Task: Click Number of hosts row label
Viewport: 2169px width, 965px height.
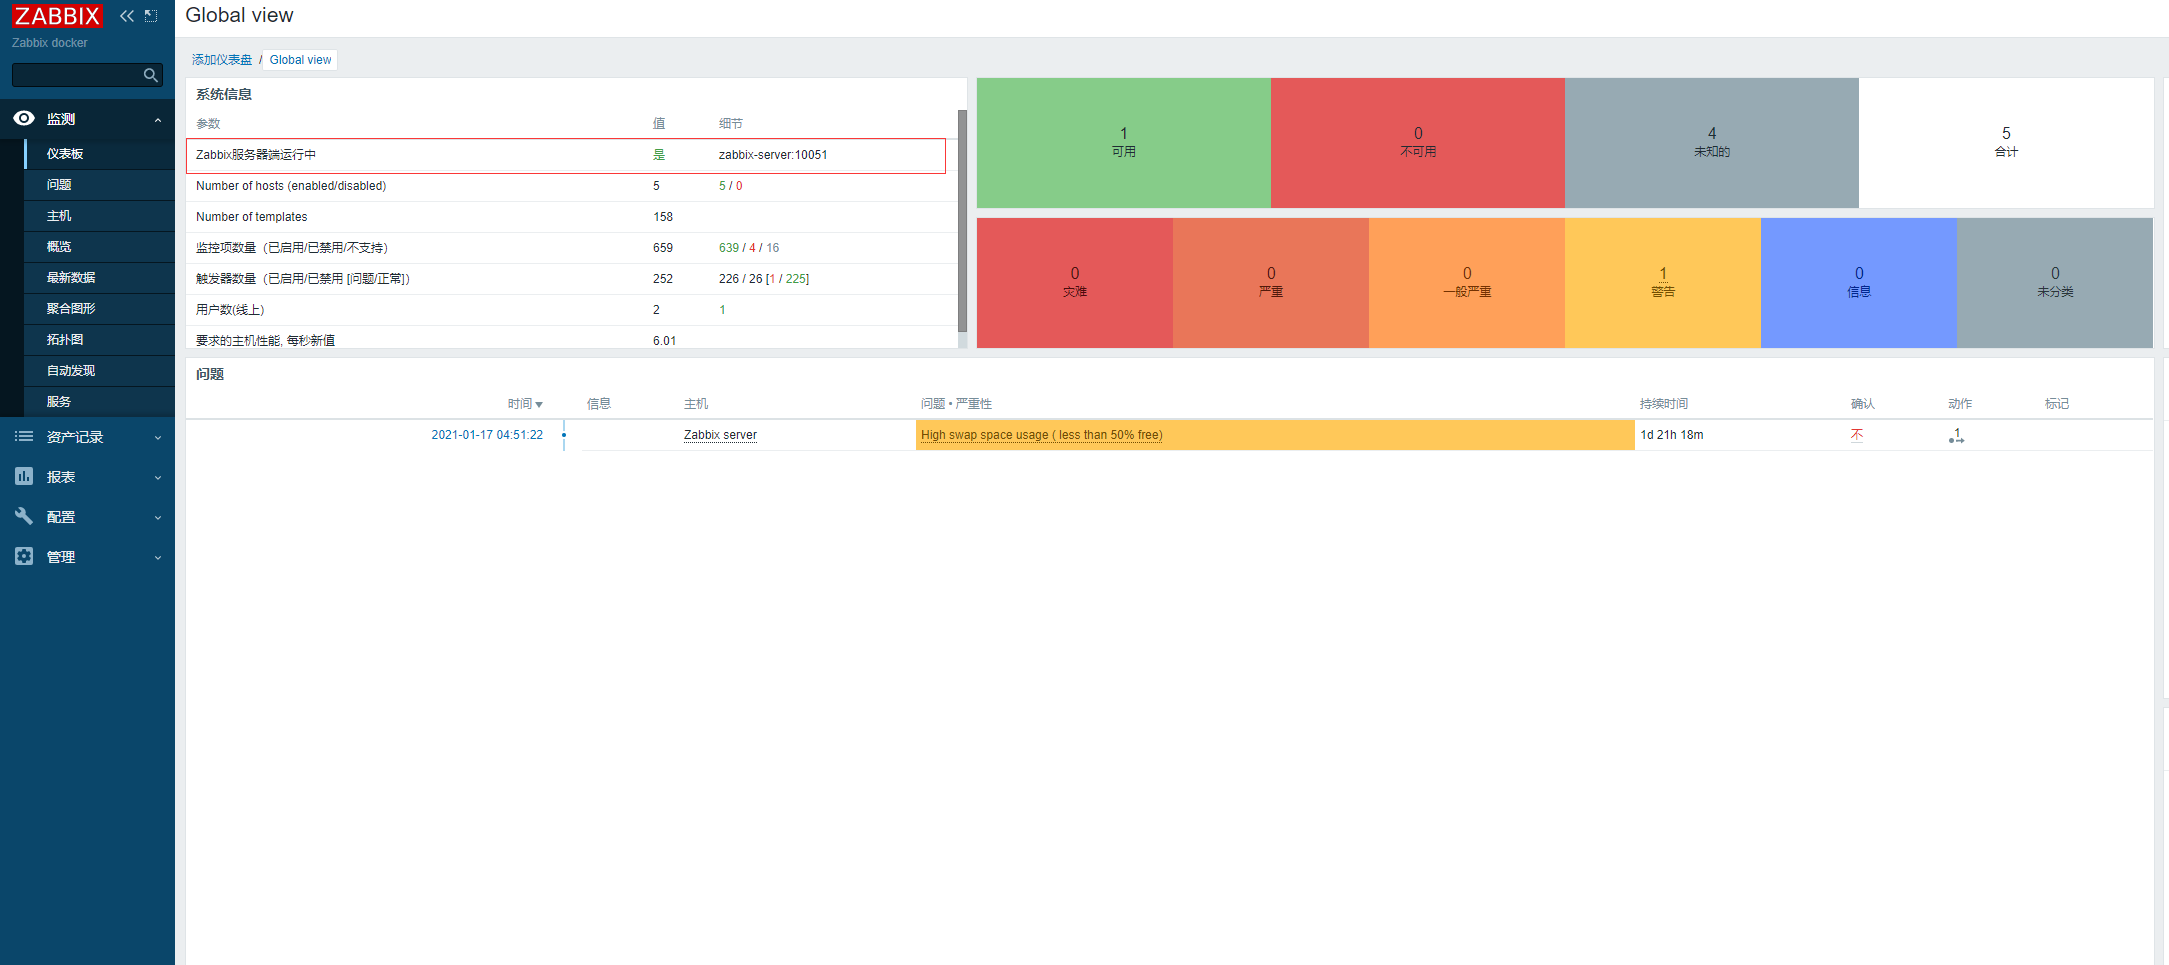Action: [291, 186]
